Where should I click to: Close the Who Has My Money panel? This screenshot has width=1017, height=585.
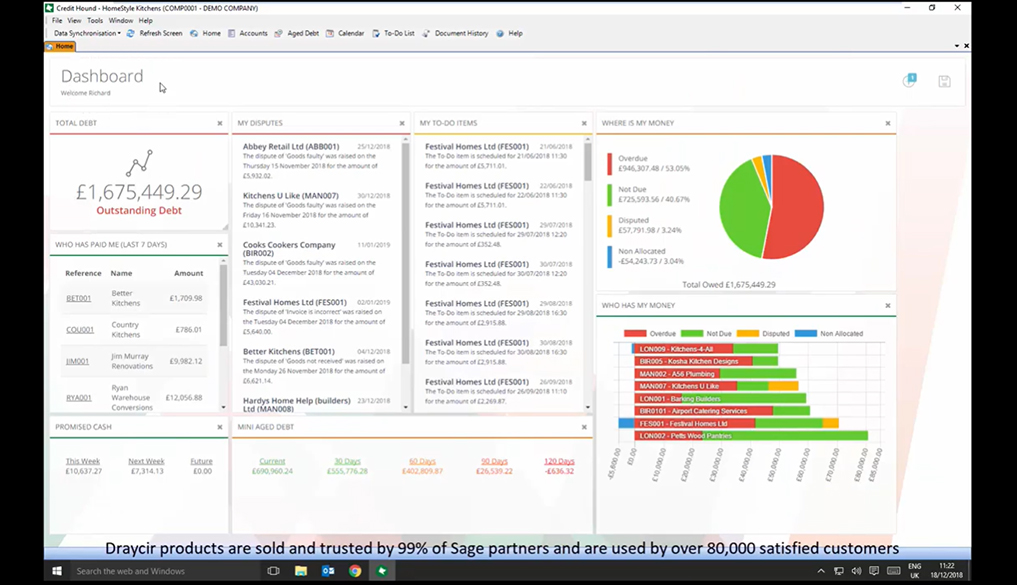888,305
